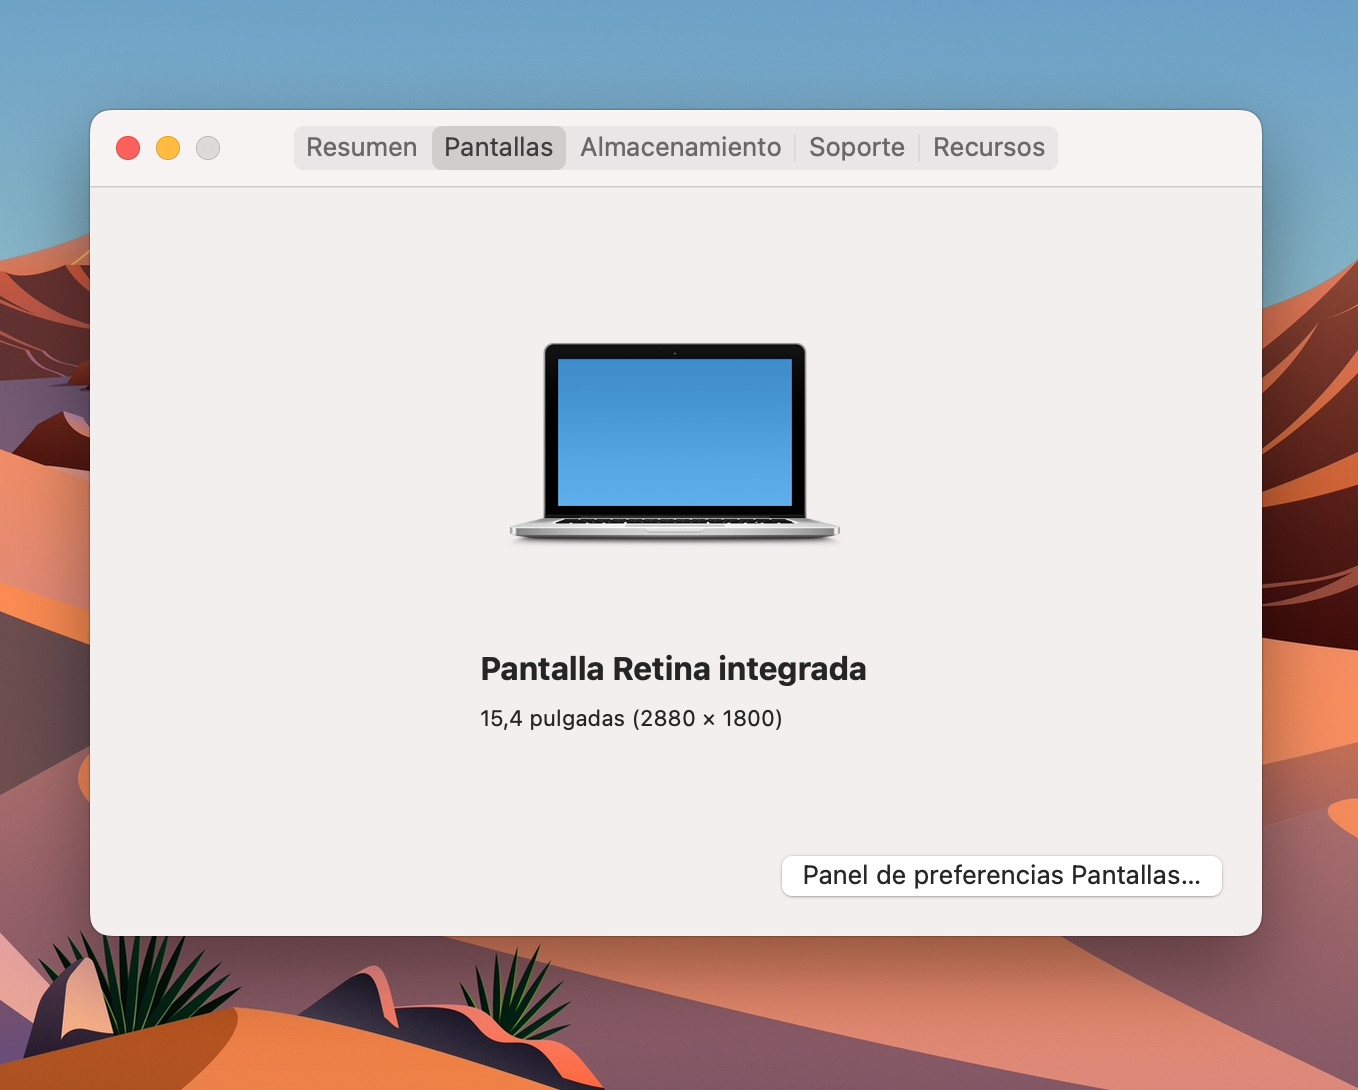
Task: Switch to the Resumen tab
Action: pos(361,148)
